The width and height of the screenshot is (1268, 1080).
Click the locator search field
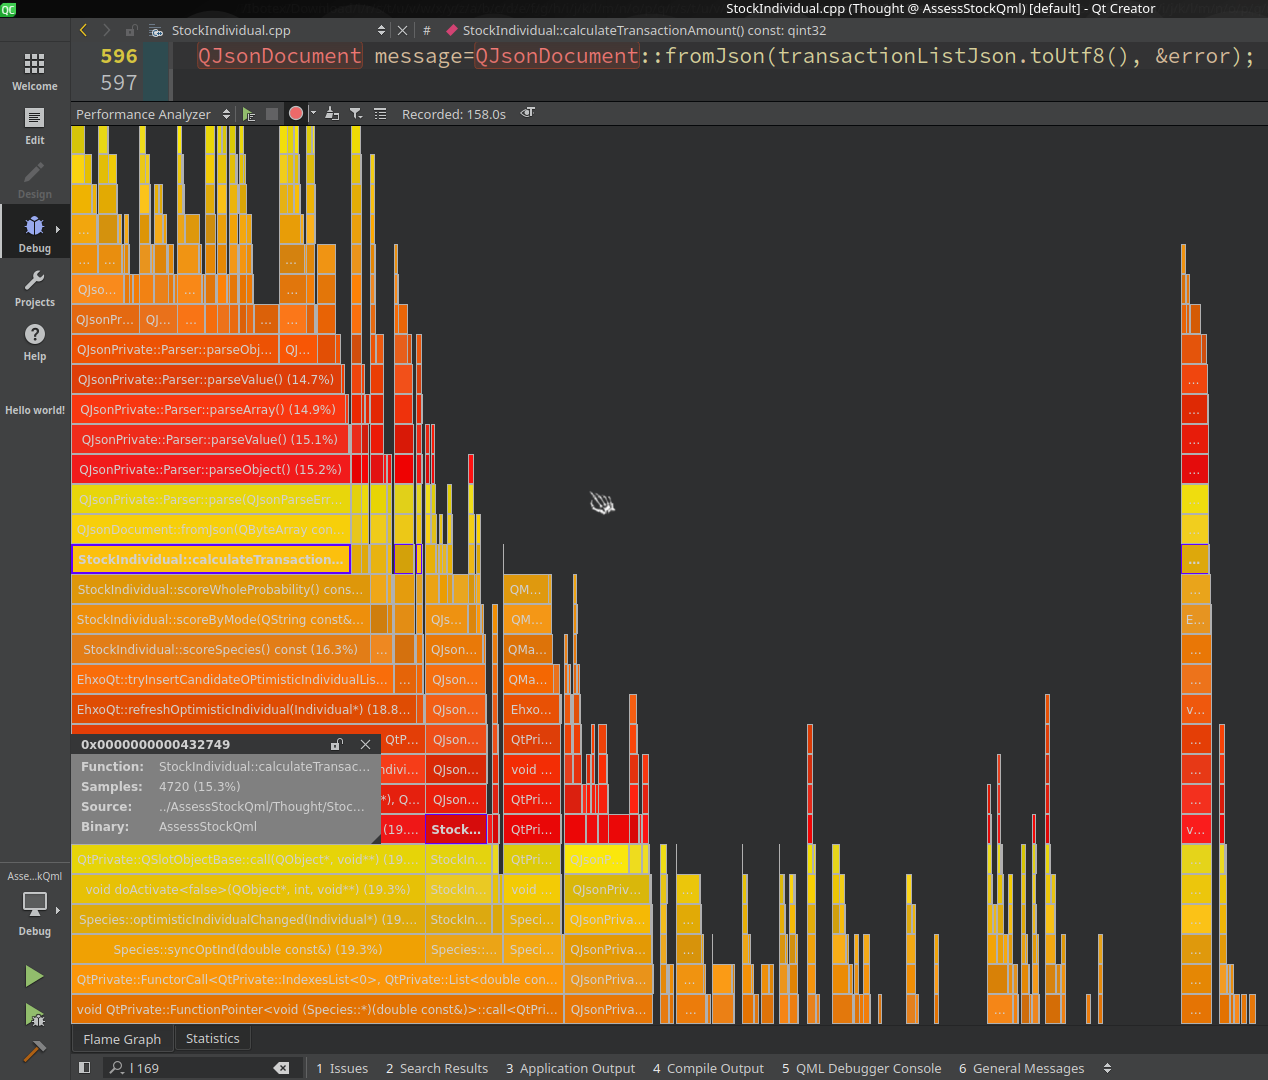pos(200,1068)
